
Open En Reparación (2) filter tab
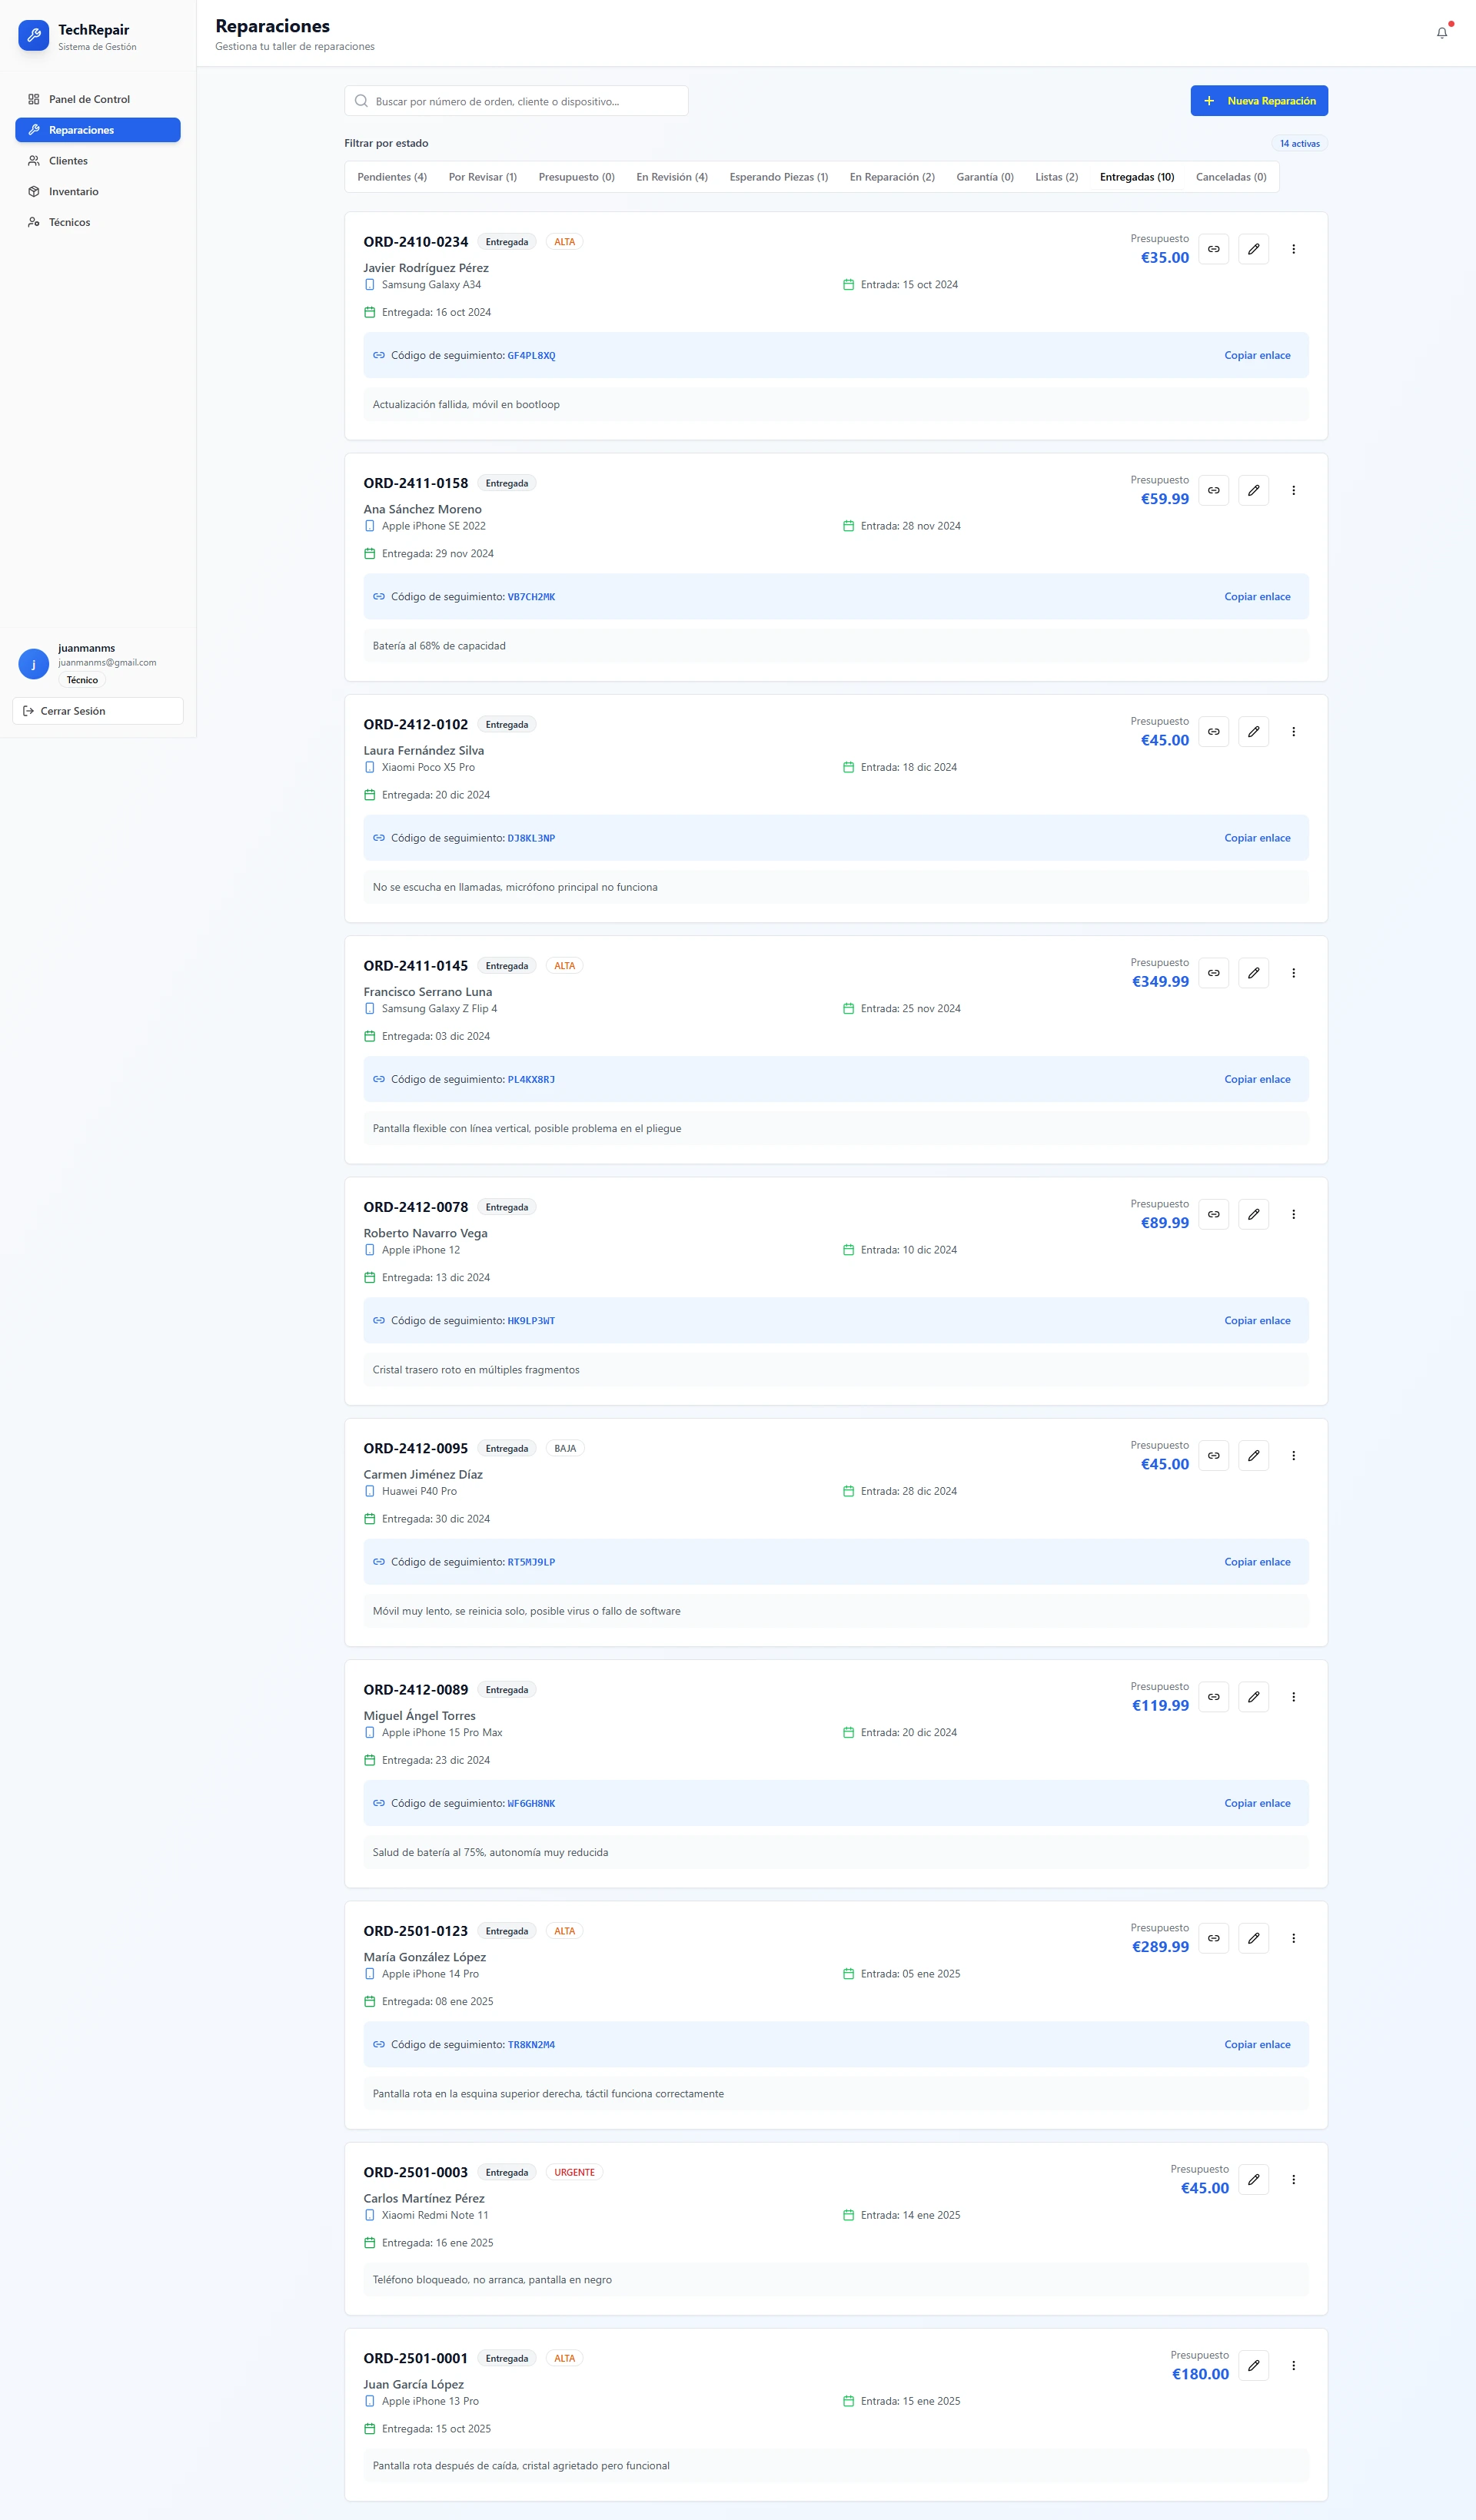(x=892, y=177)
